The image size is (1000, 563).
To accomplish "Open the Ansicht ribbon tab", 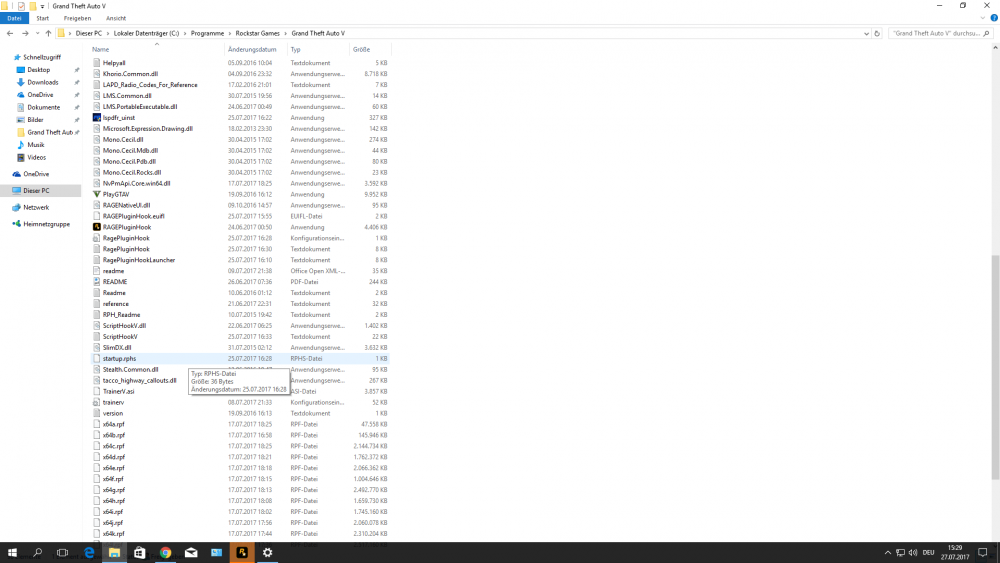I will (x=115, y=18).
